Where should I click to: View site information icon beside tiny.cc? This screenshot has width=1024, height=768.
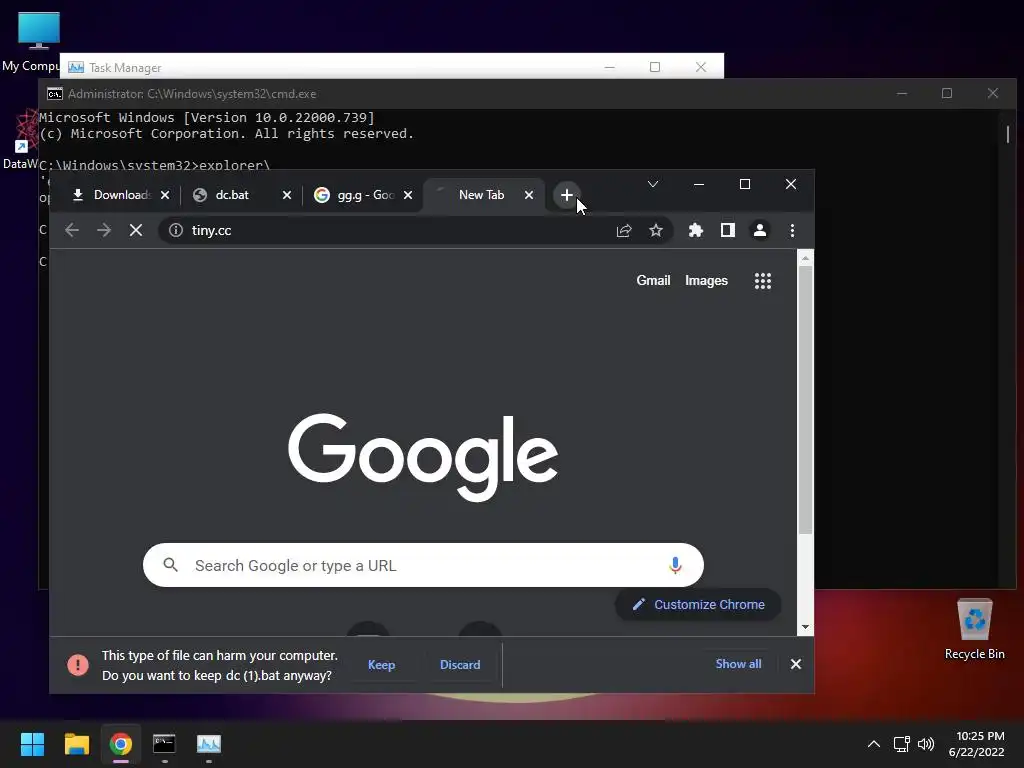point(176,231)
